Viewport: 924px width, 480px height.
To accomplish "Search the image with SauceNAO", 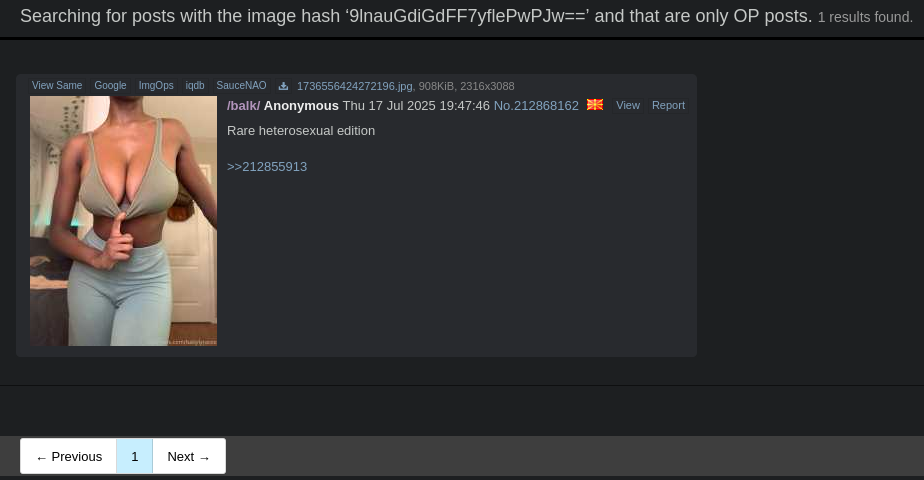I will click(241, 85).
